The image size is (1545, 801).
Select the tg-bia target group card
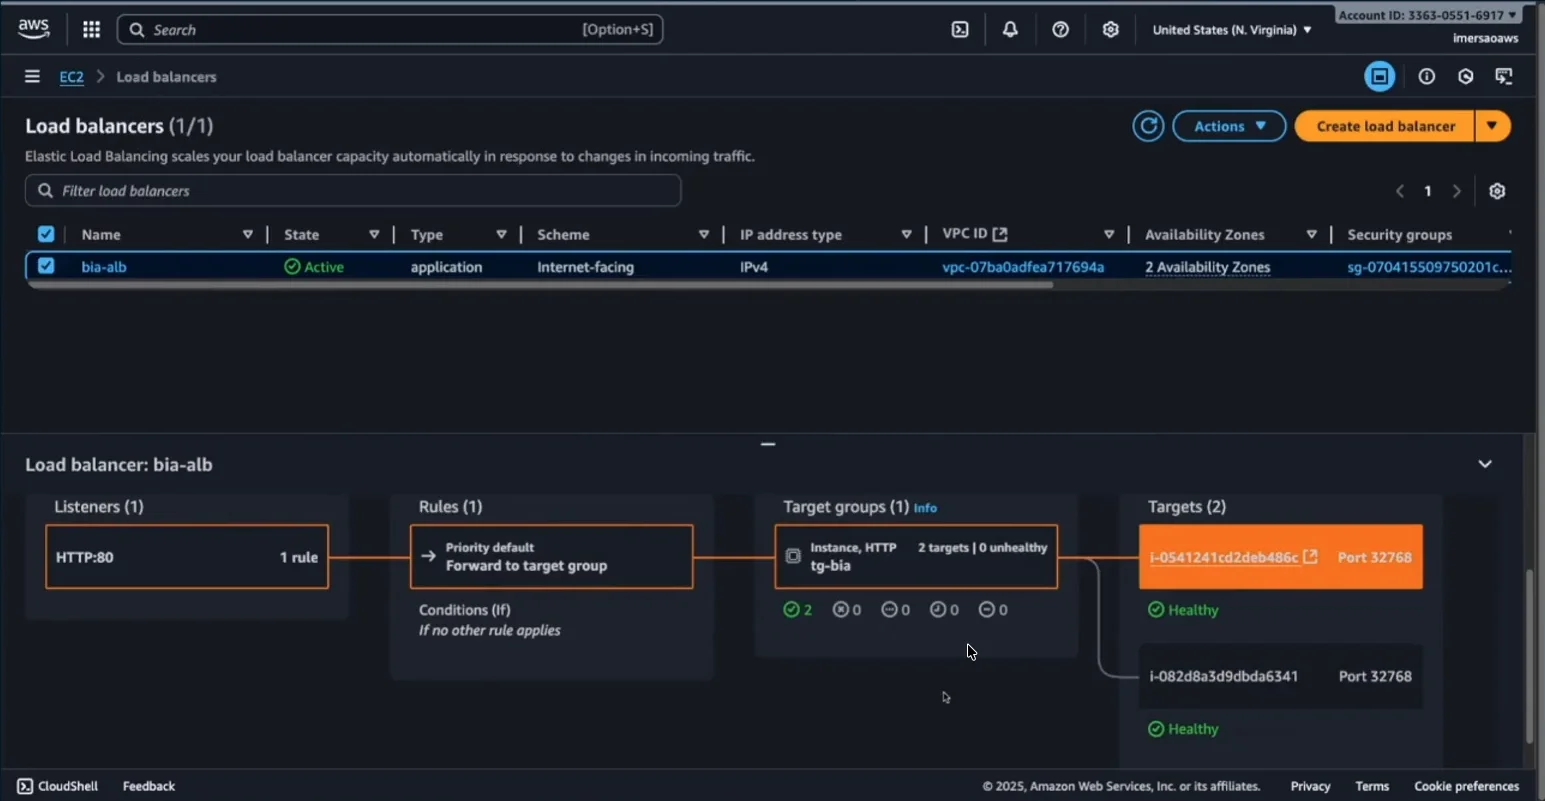click(x=916, y=557)
